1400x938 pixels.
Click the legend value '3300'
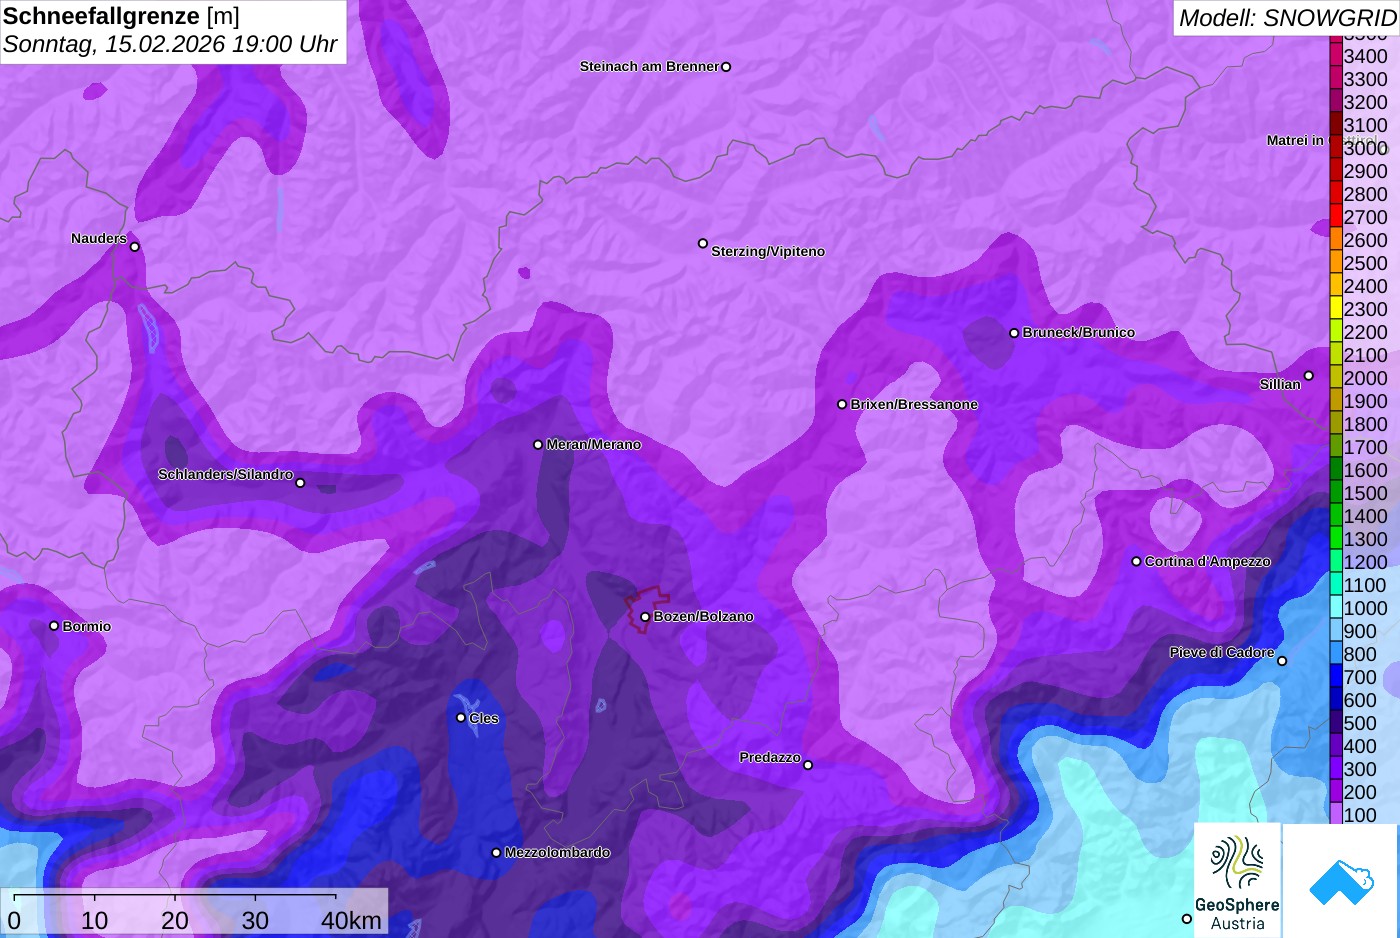click(x=1365, y=79)
